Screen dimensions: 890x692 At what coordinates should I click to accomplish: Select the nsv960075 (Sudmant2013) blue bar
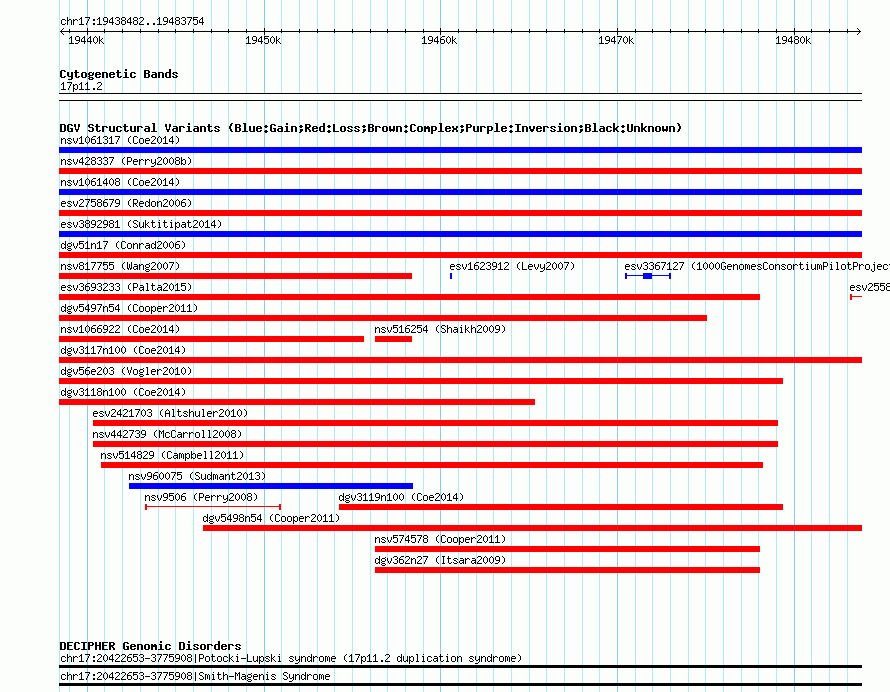coord(271,486)
